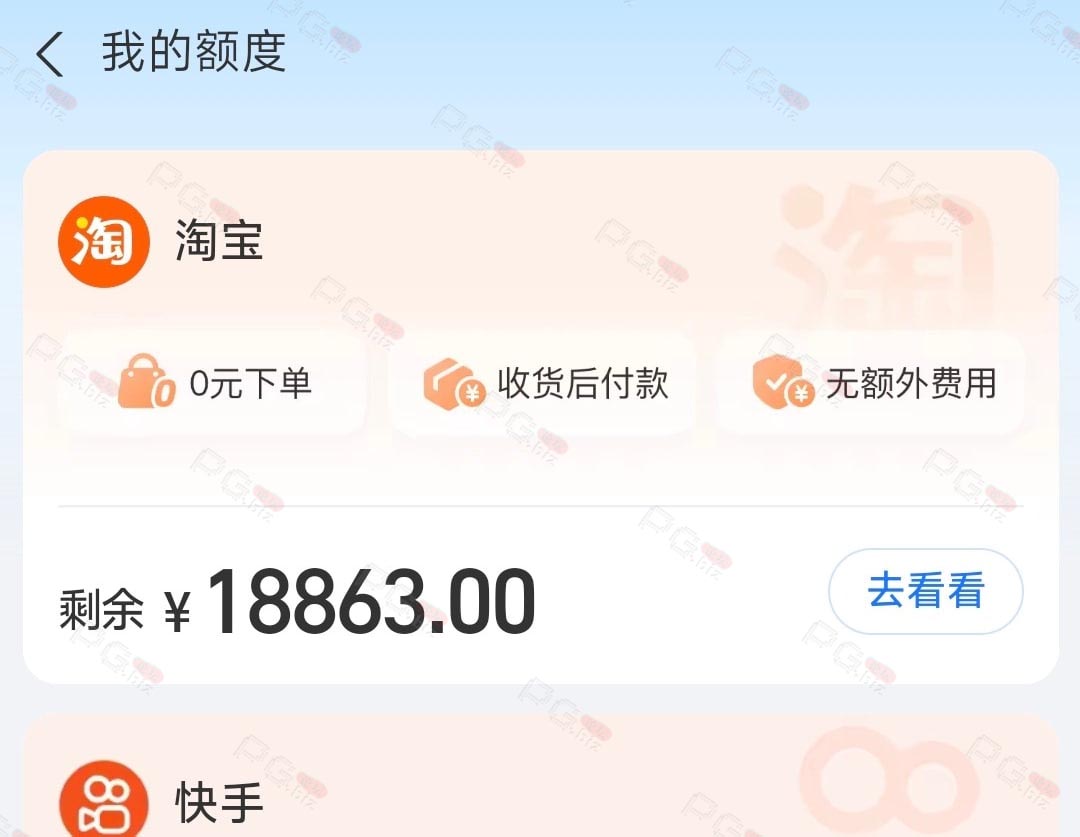Tap the shopping bag 0元下单 icon
The image size is (1080, 837).
click(146, 382)
